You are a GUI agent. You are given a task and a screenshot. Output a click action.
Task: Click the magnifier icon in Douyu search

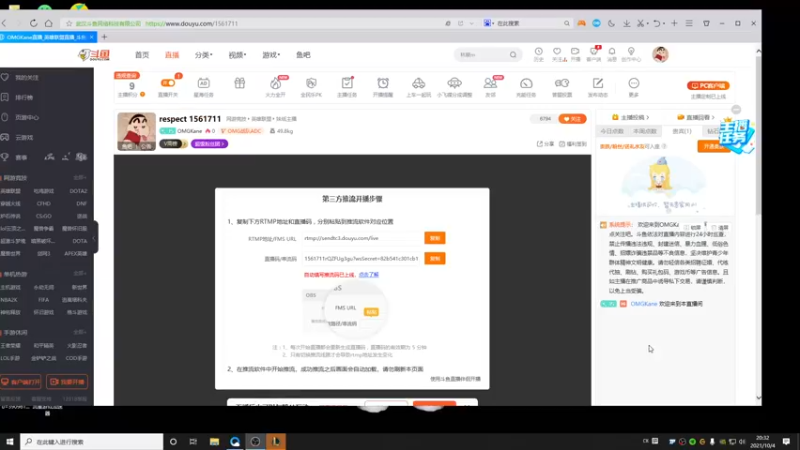click(513, 55)
